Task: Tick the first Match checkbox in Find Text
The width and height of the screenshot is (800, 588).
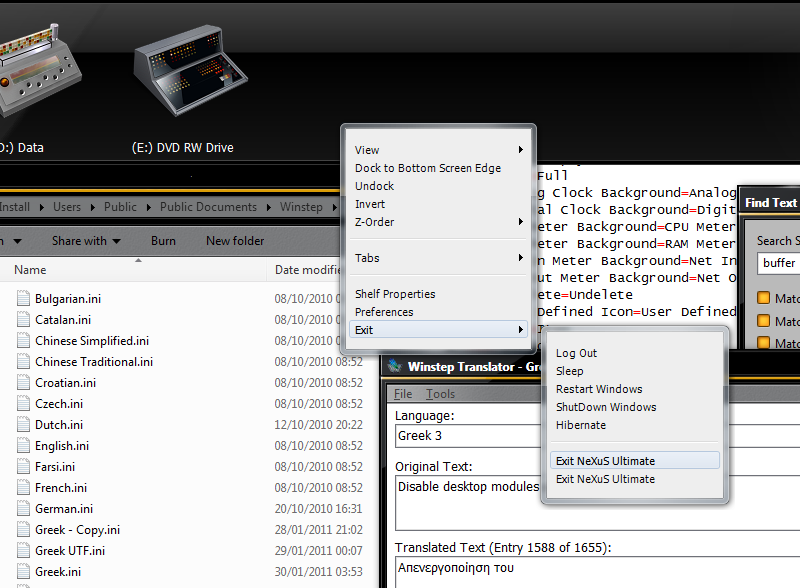Action: pyautogui.click(x=764, y=298)
